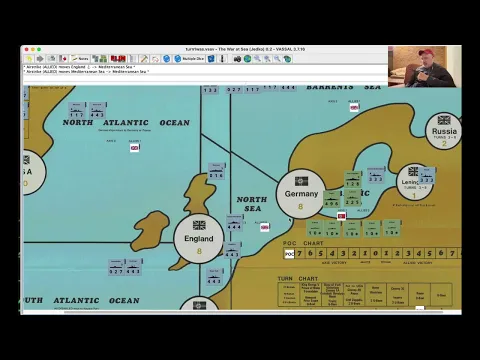This screenshot has width=480, height=360.
Task: Select the 1 1 7 counter in North Atlantic
Action: pos(77,110)
